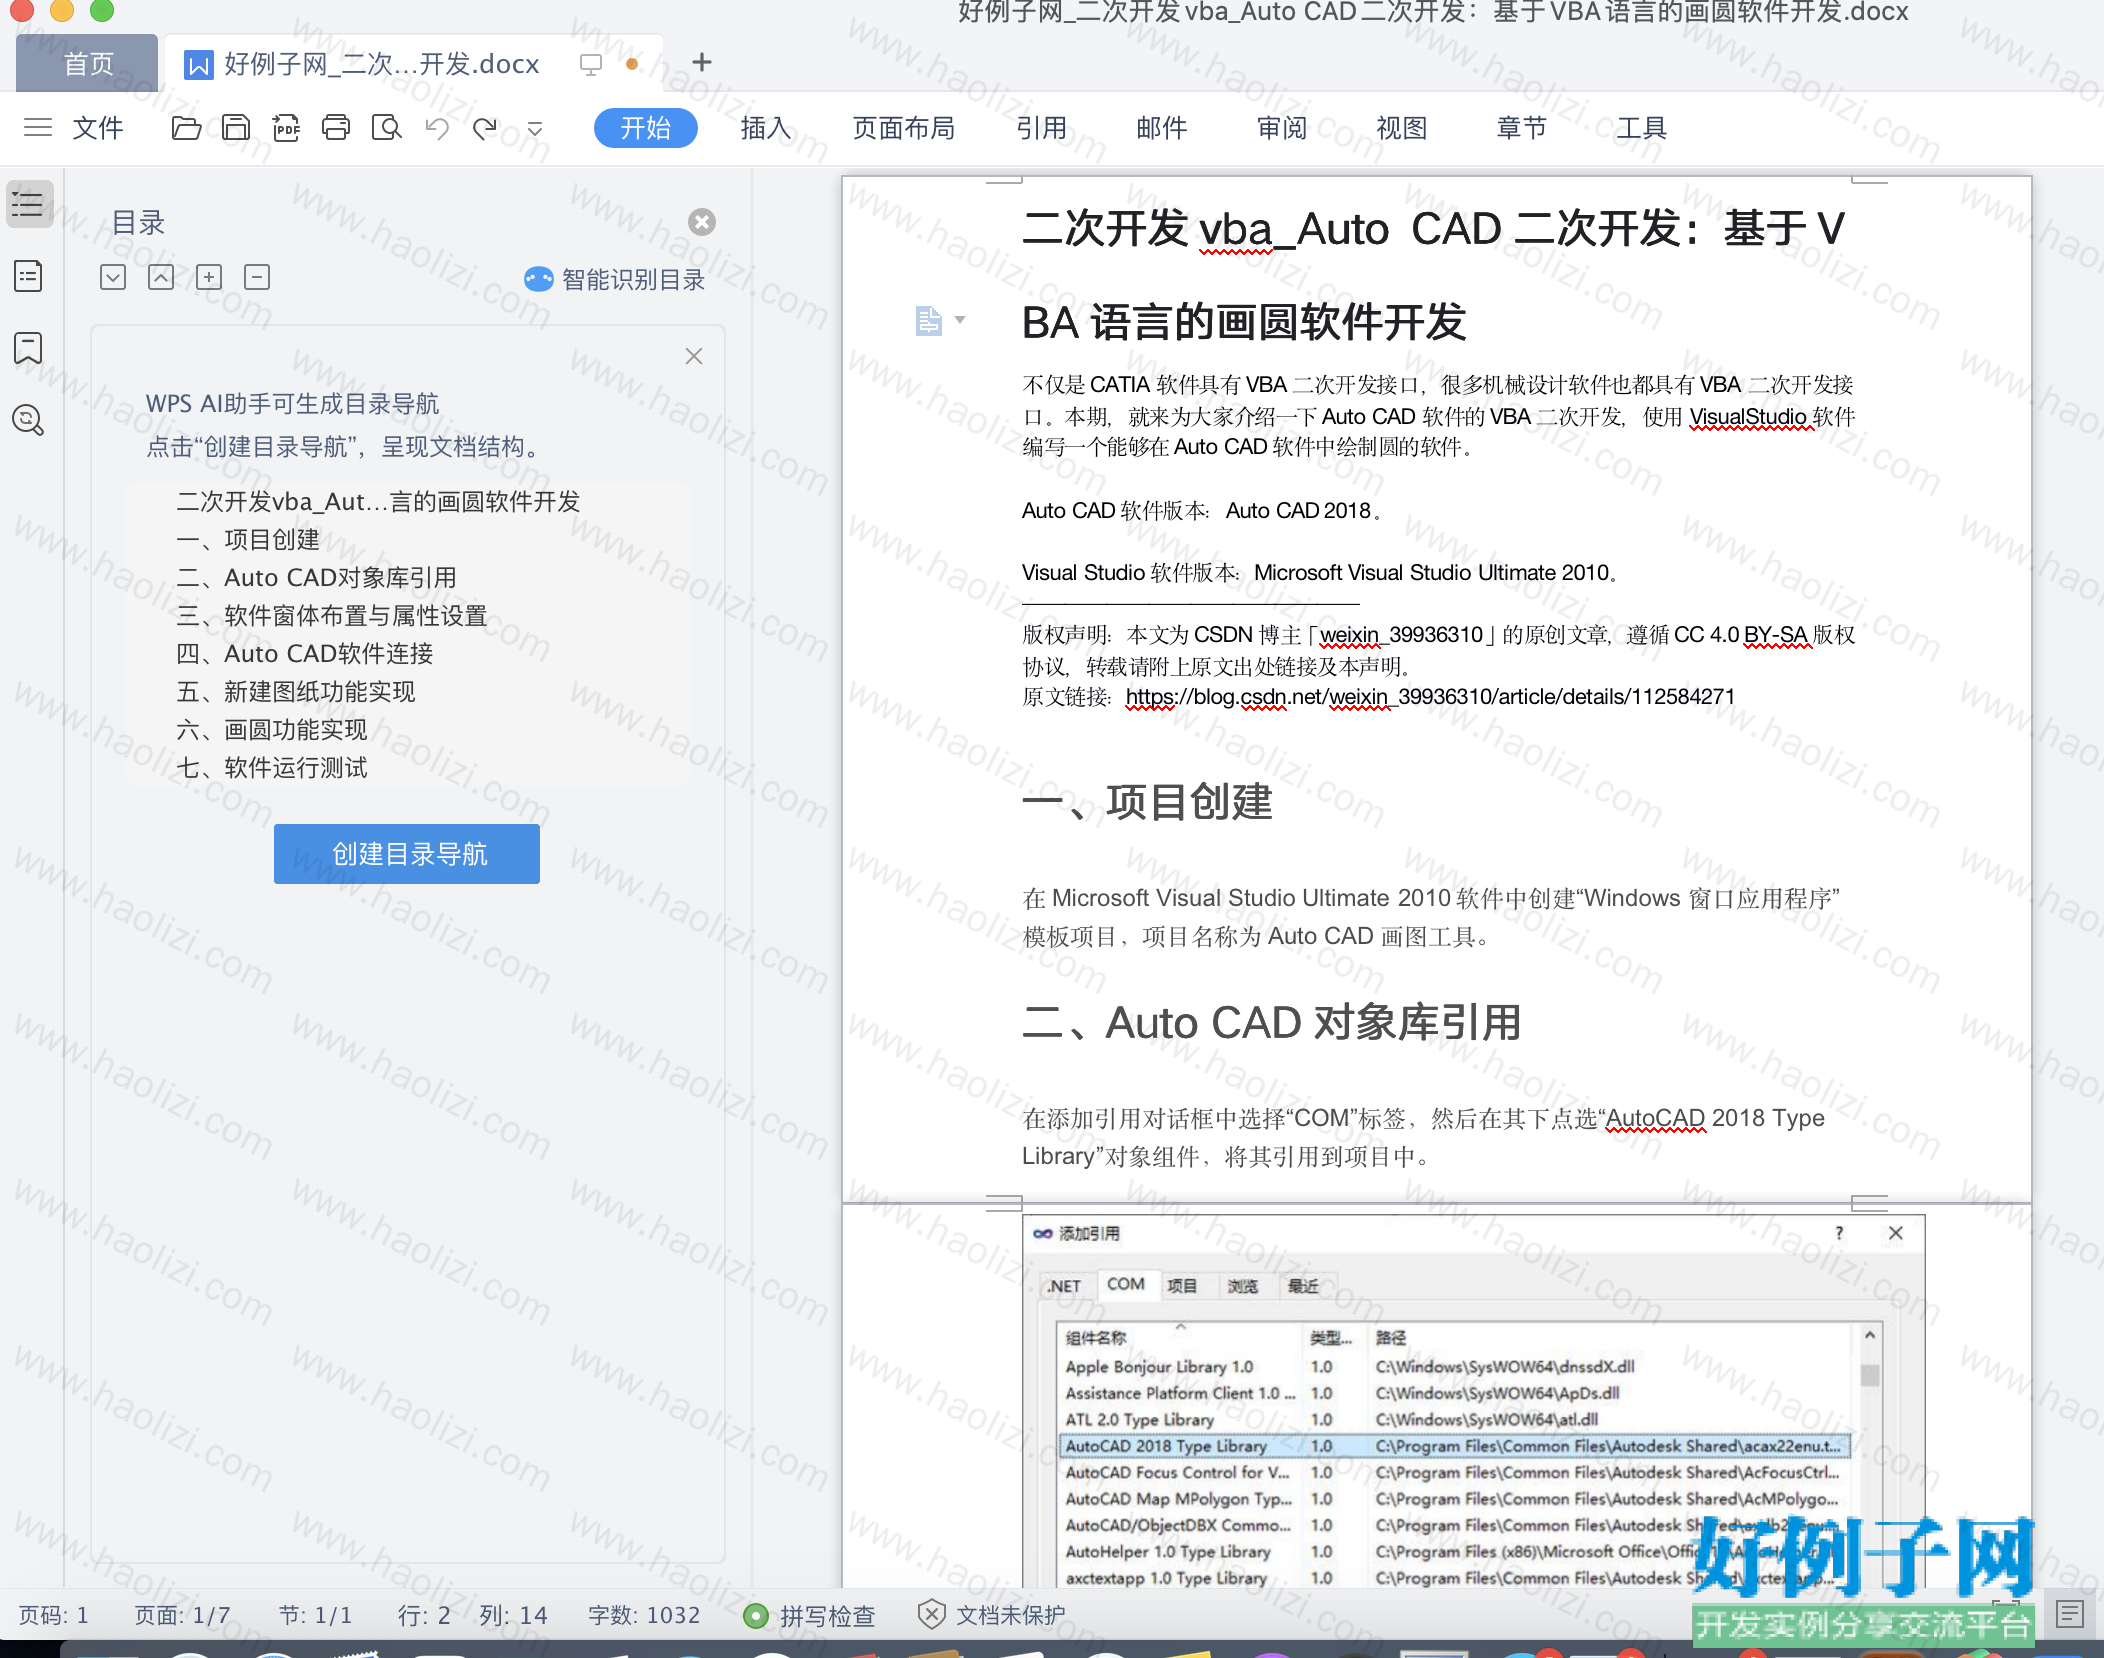Click the 页码: 1 status bar entry
This screenshot has height=1658, width=2104.
(54, 1615)
